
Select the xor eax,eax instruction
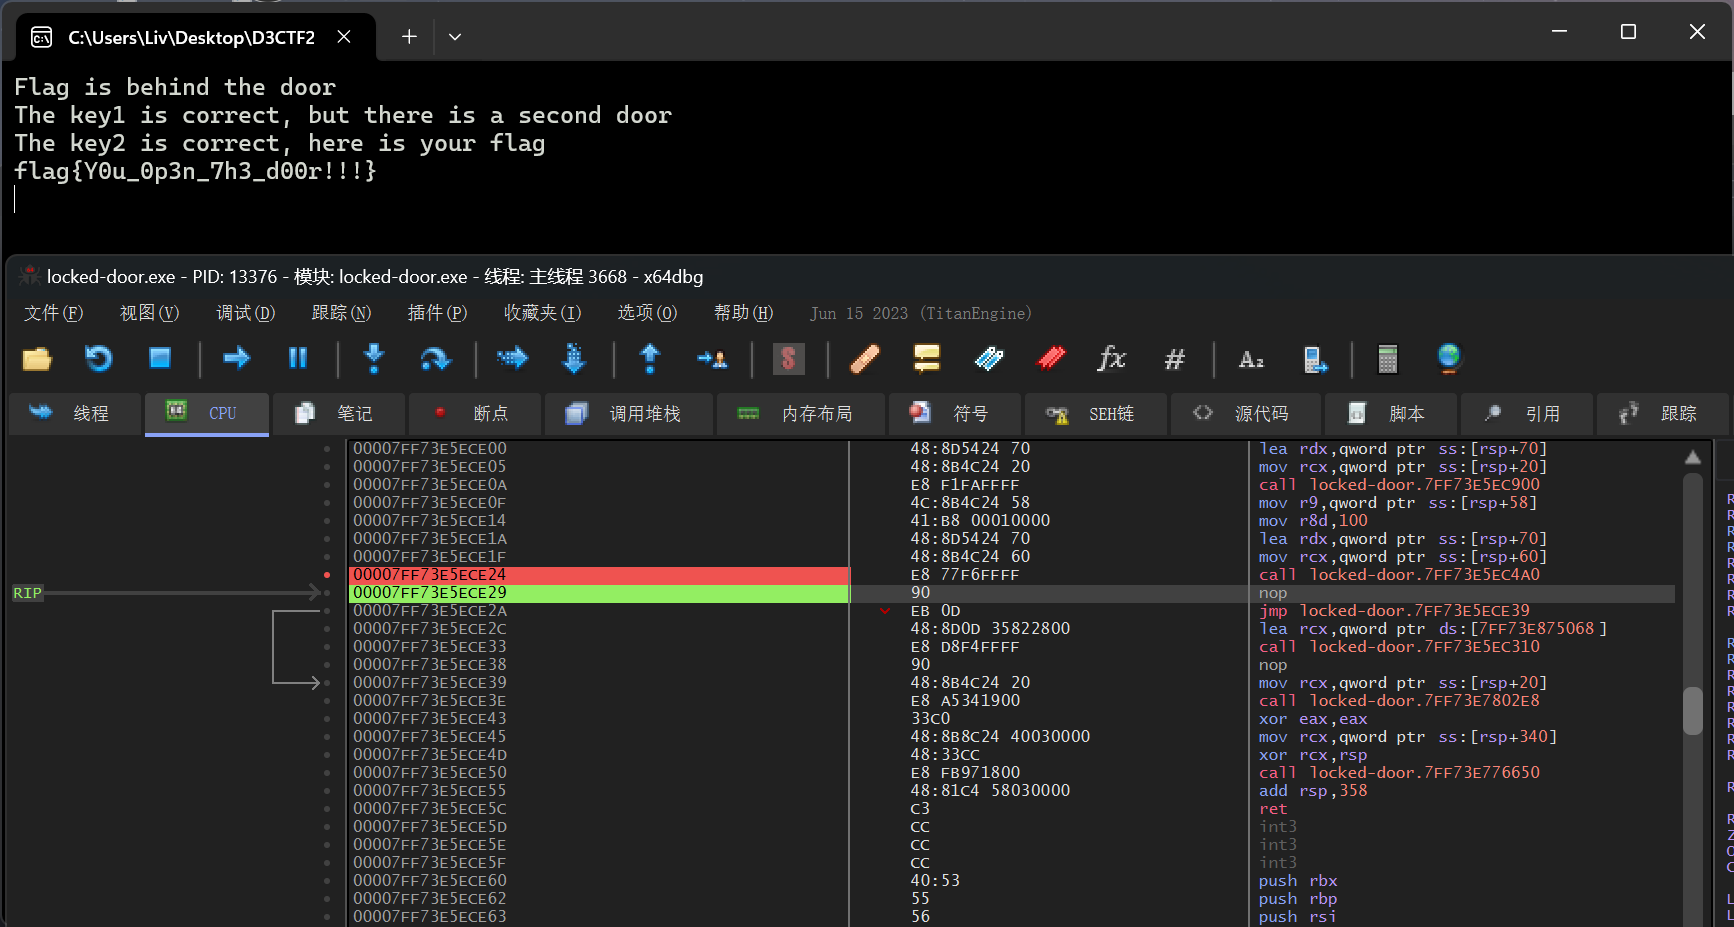[1313, 719]
